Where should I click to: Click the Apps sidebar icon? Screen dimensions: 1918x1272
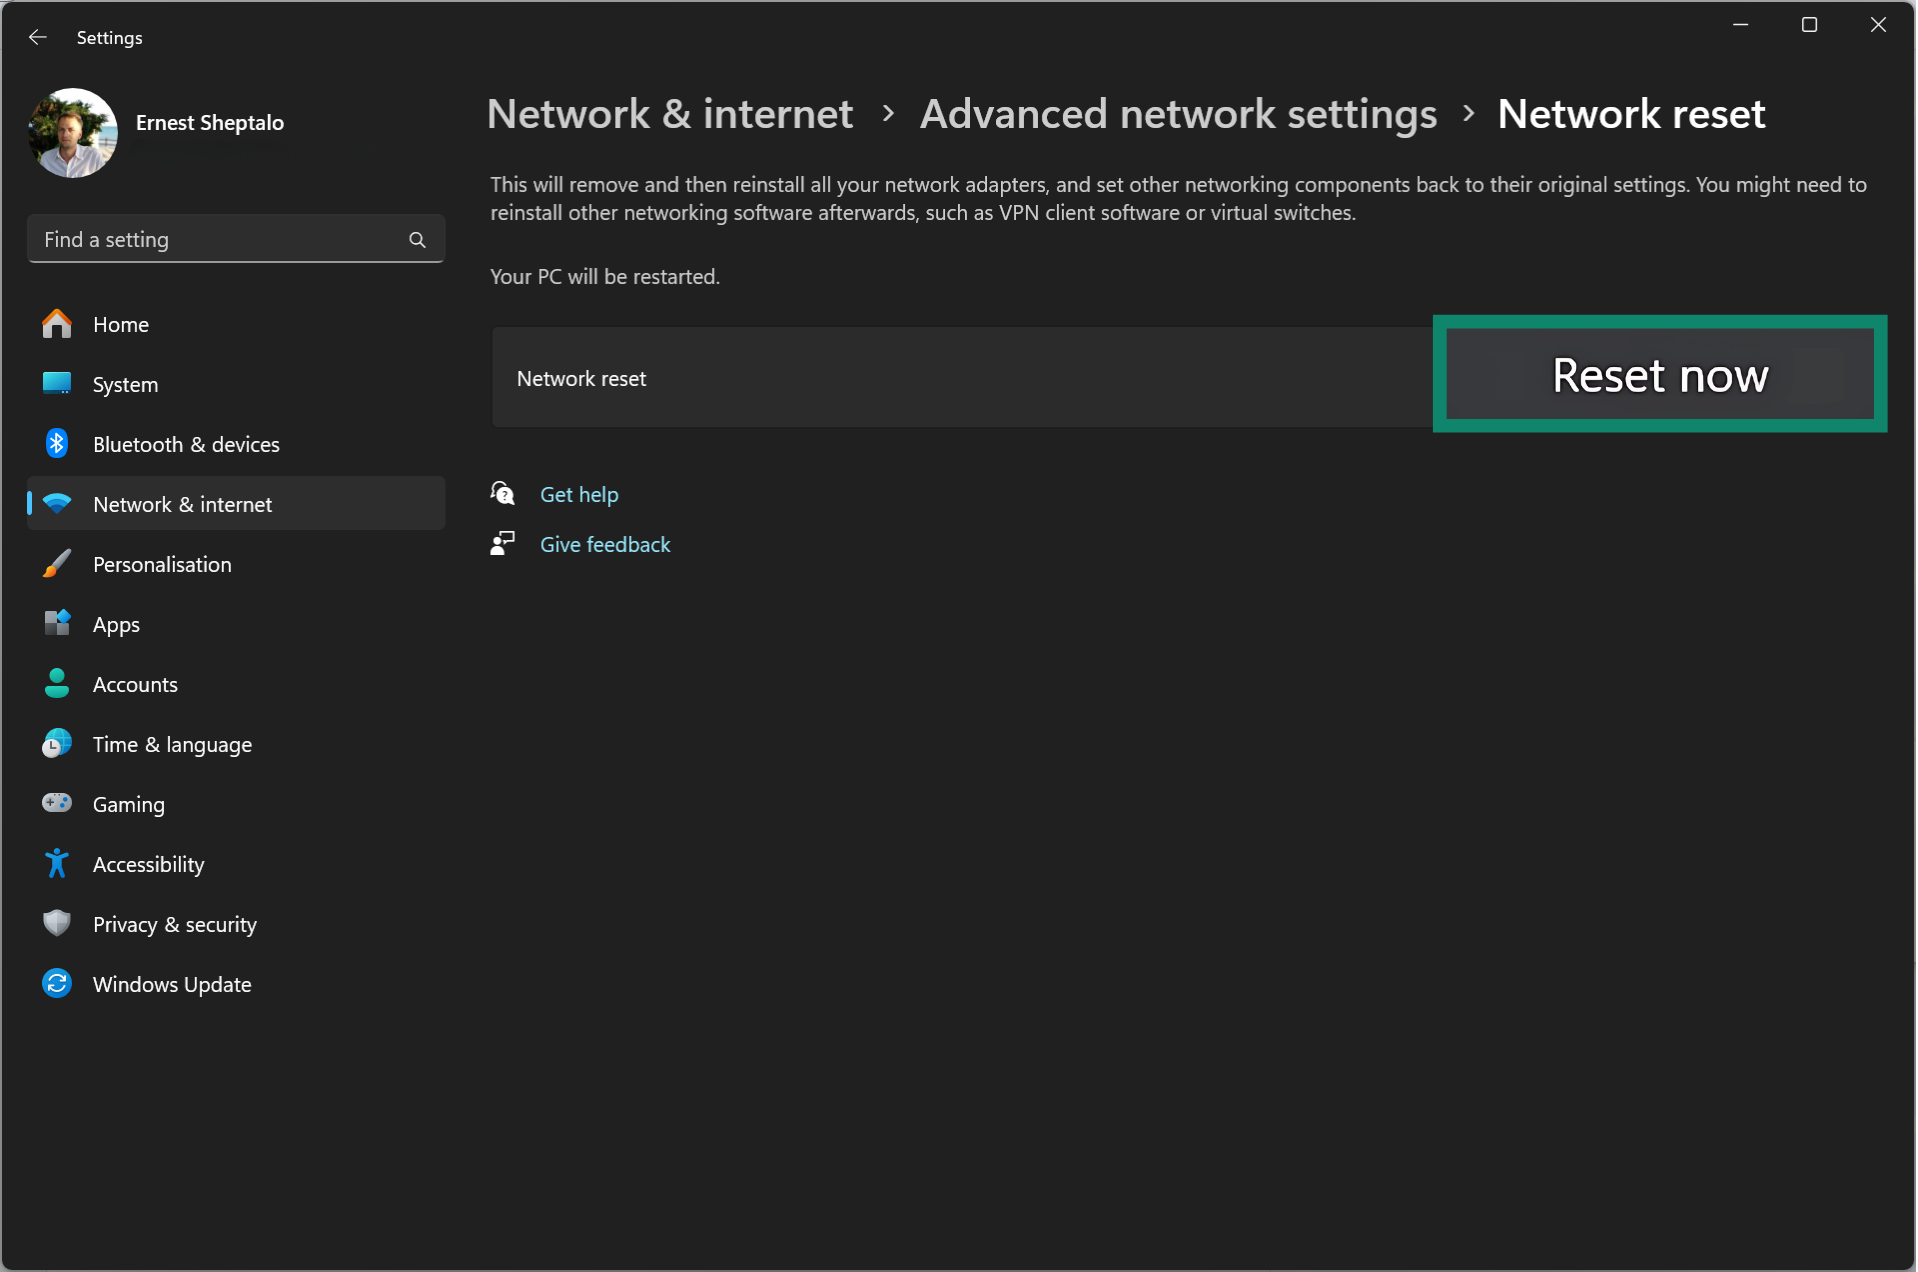click(x=57, y=623)
